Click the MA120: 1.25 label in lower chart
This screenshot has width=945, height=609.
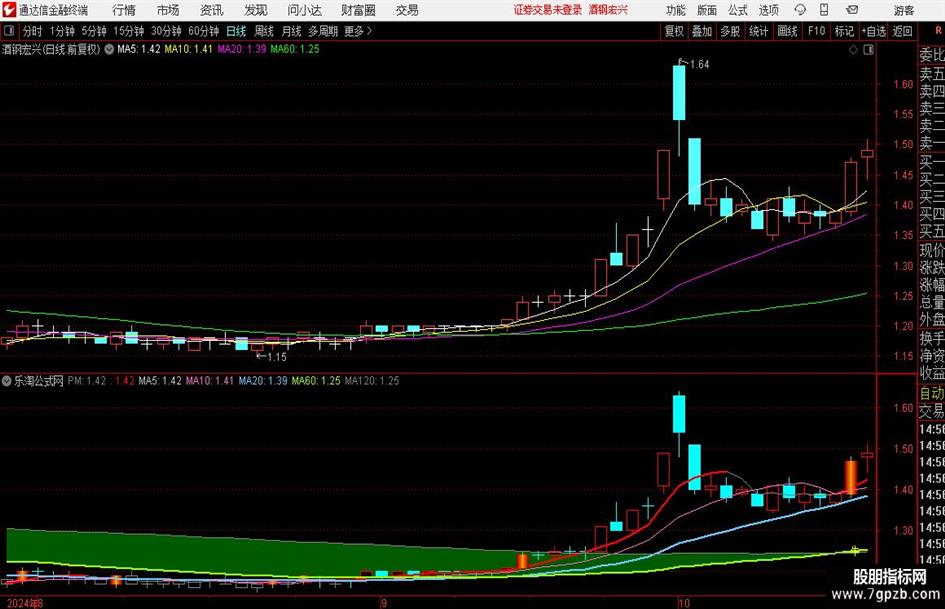(372, 381)
